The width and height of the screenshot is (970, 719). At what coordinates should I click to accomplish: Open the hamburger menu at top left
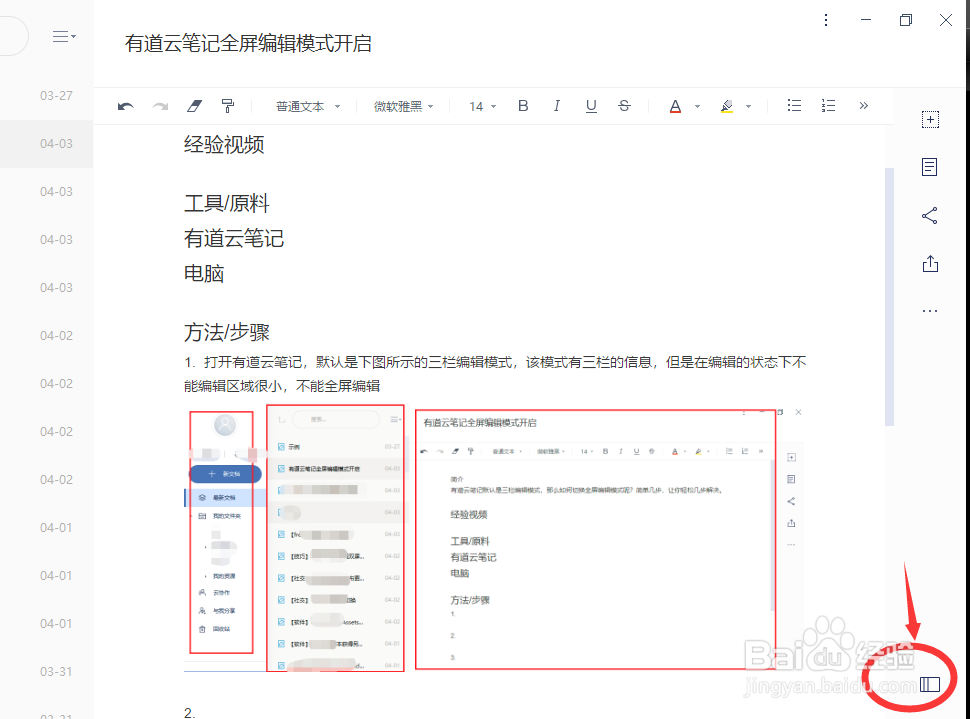tap(60, 35)
